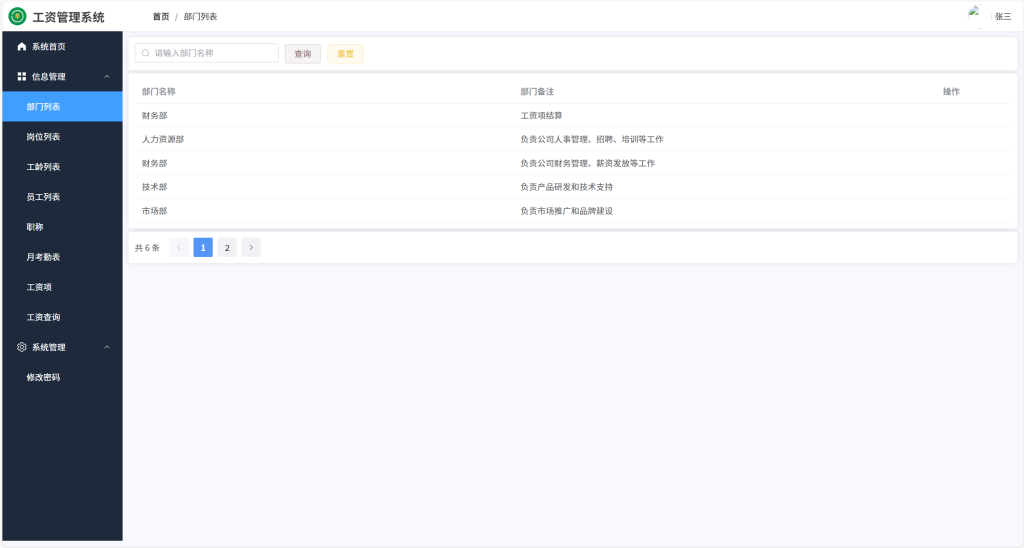Click the 查询 search button
The width and height of the screenshot is (1024, 548).
point(302,54)
